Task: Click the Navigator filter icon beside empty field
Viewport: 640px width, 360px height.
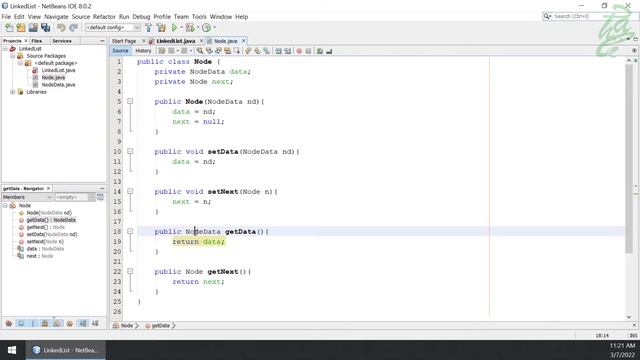Action: (x=100, y=197)
